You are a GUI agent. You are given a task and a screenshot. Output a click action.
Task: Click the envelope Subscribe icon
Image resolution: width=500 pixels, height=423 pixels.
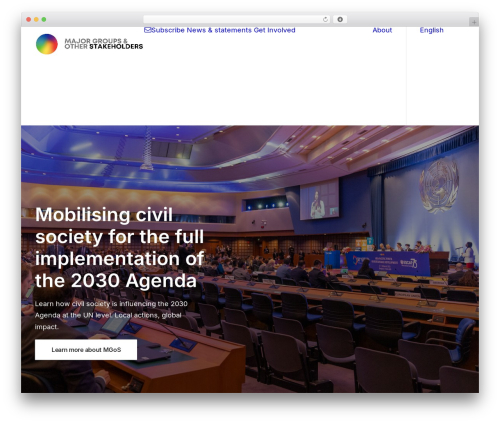[x=147, y=30]
